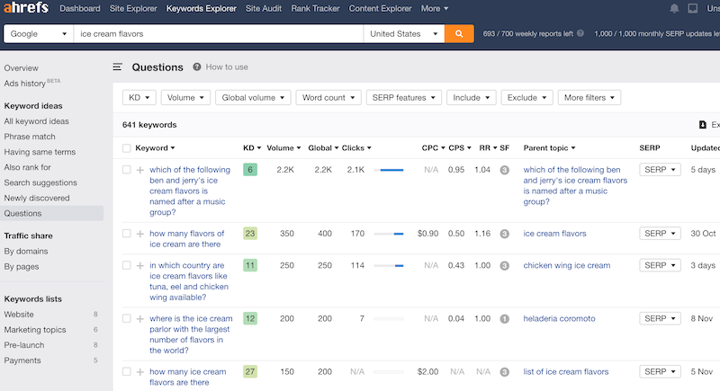Add 'how many ice cream flavors are there' with plus
This screenshot has width=720, height=391.
pyautogui.click(x=140, y=372)
